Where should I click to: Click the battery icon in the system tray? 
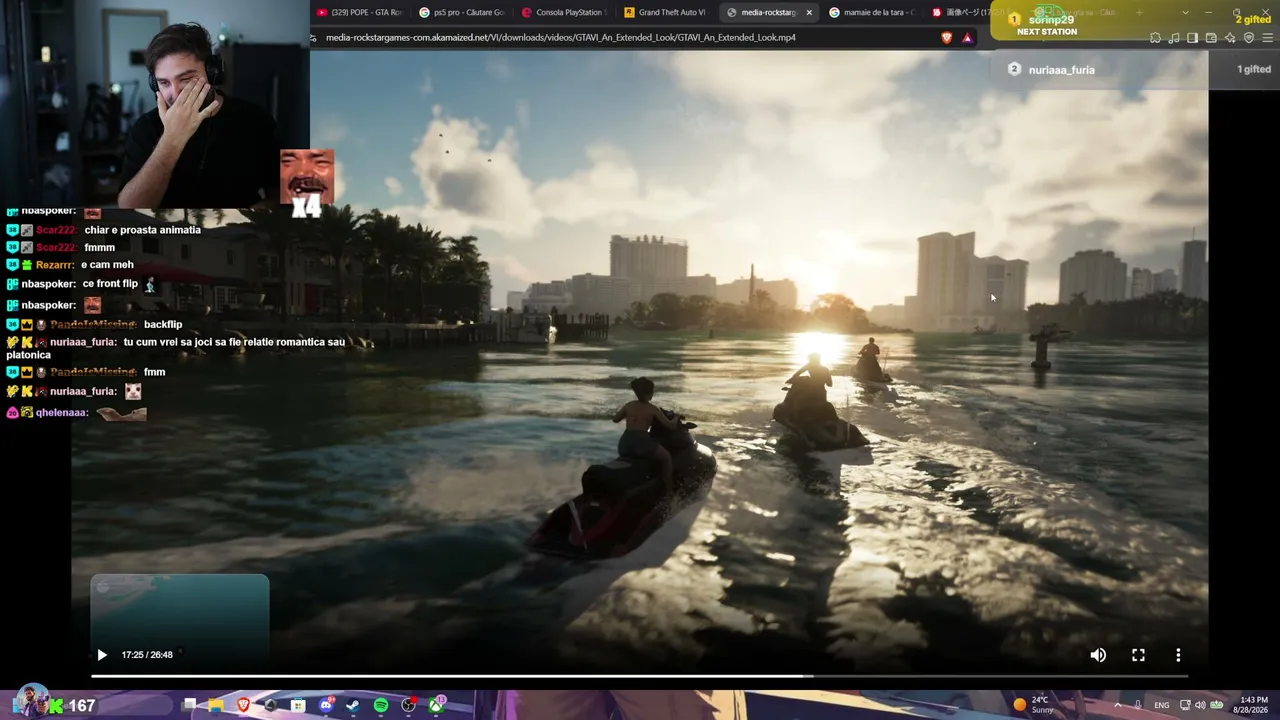coord(1217,705)
